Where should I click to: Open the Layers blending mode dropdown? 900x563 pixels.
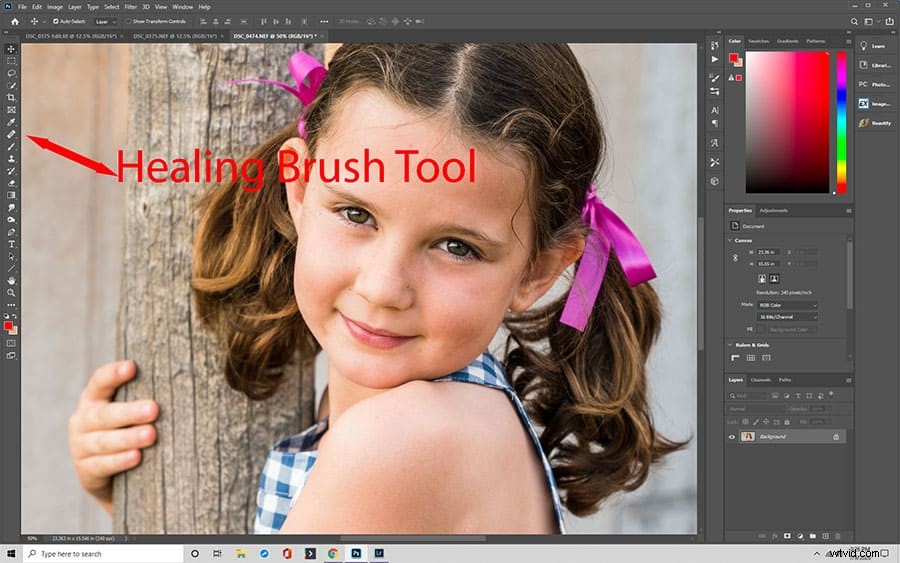[x=757, y=409]
